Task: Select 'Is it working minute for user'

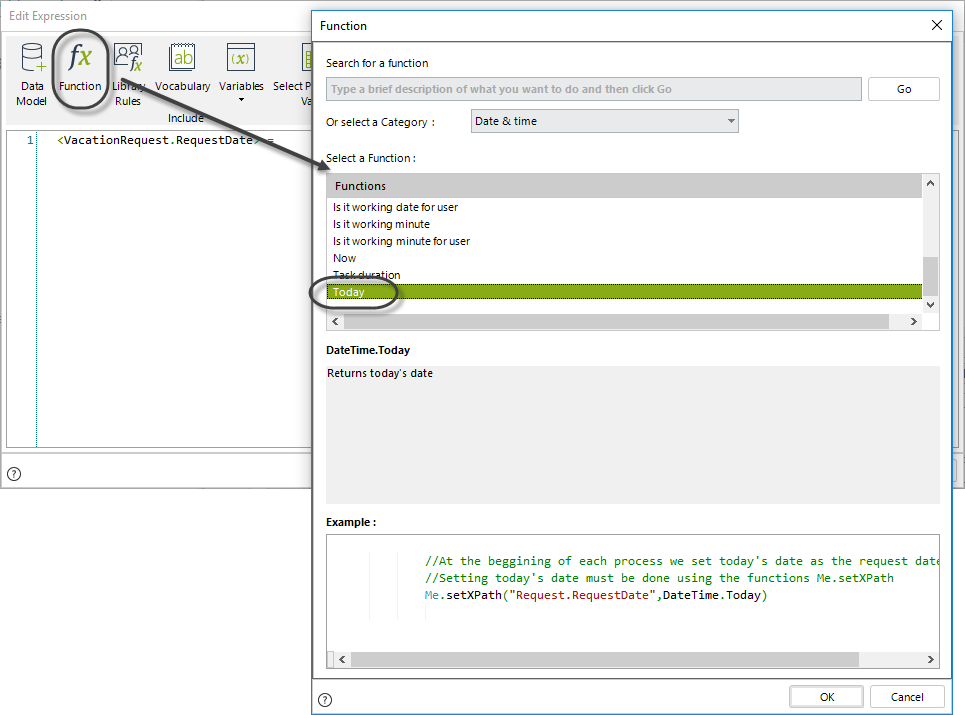Action: (624, 241)
